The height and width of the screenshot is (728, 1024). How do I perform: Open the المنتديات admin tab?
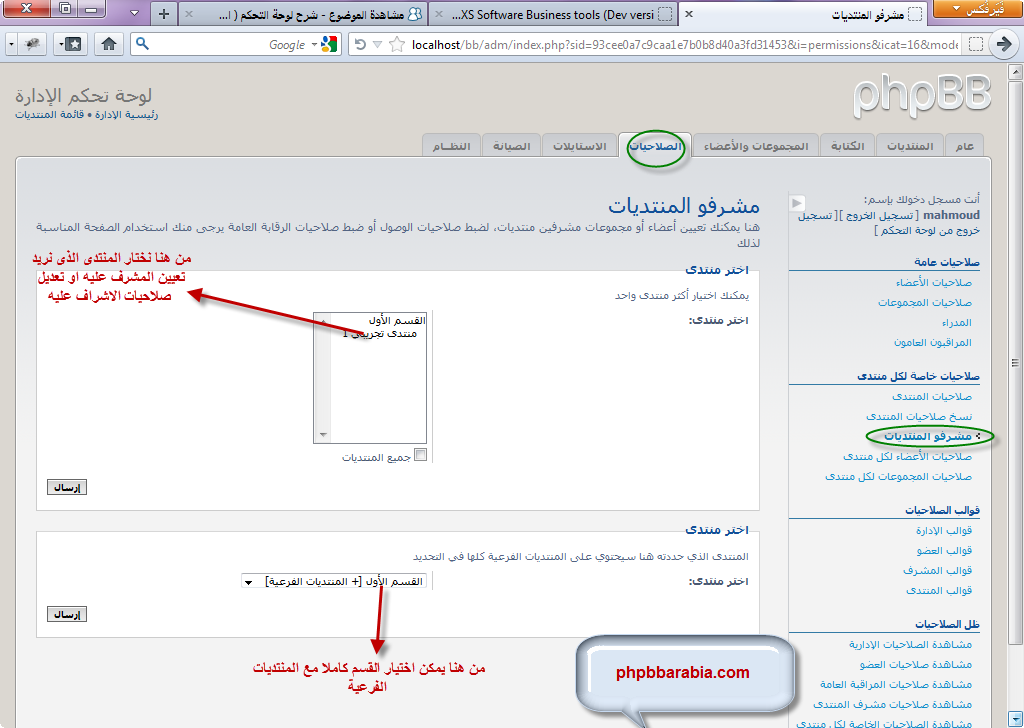910,146
